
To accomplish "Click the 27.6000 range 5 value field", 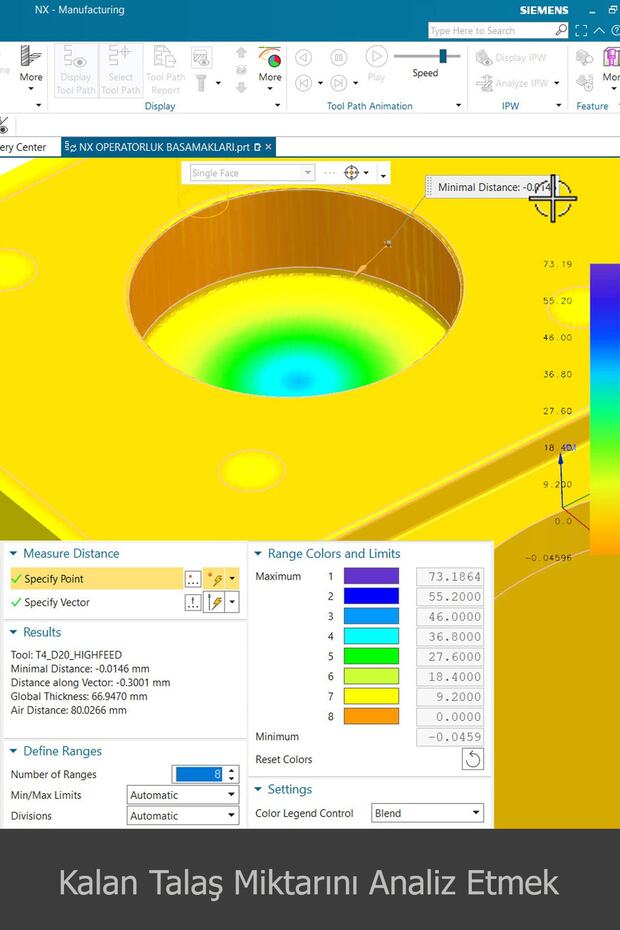I will [450, 657].
